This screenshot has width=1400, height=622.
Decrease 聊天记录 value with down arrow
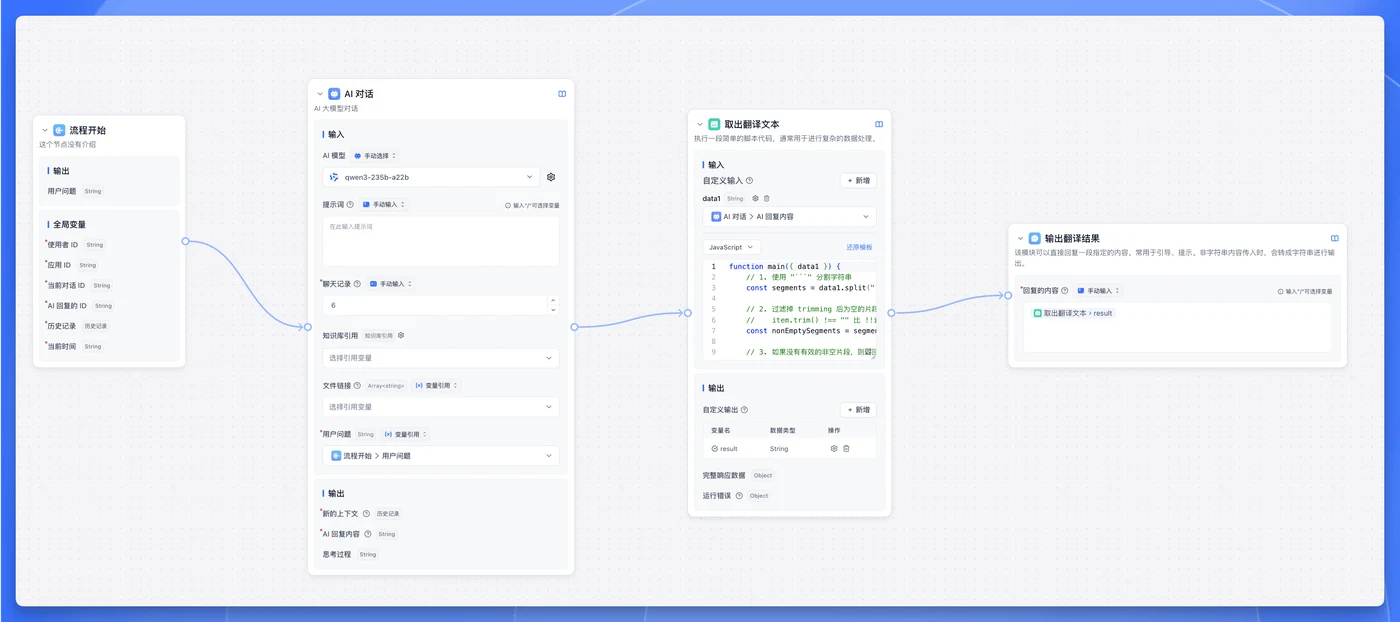[x=552, y=310]
